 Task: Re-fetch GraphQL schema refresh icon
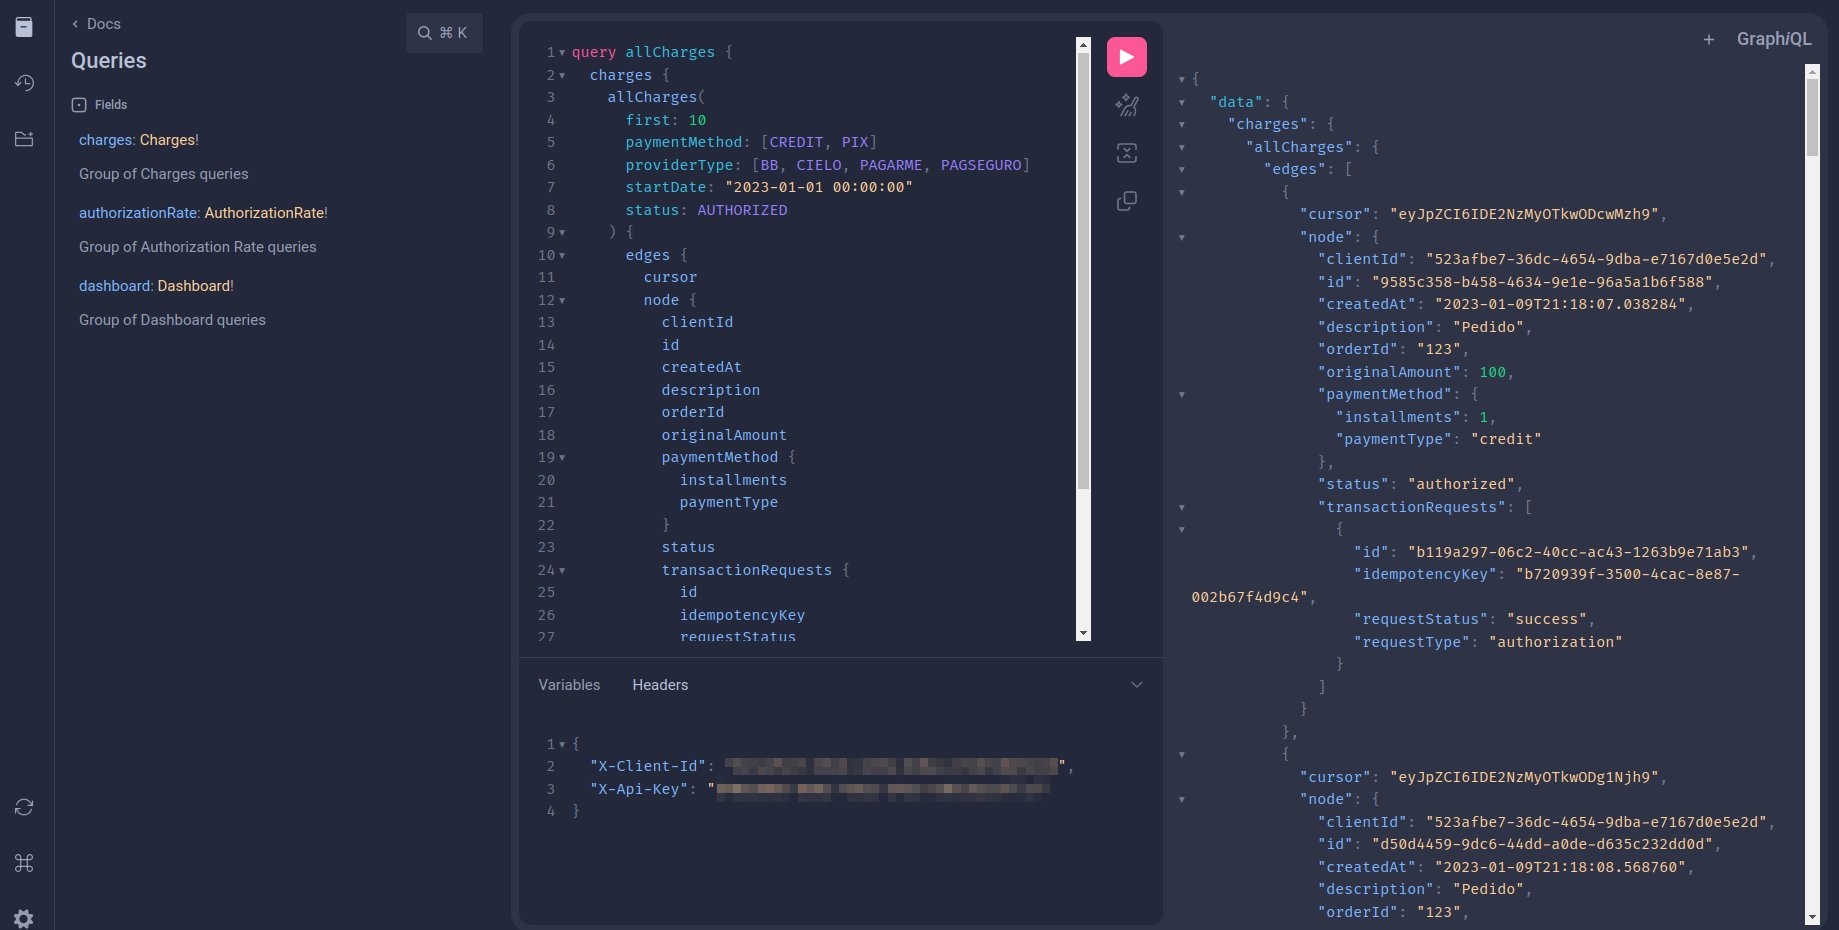coord(24,807)
